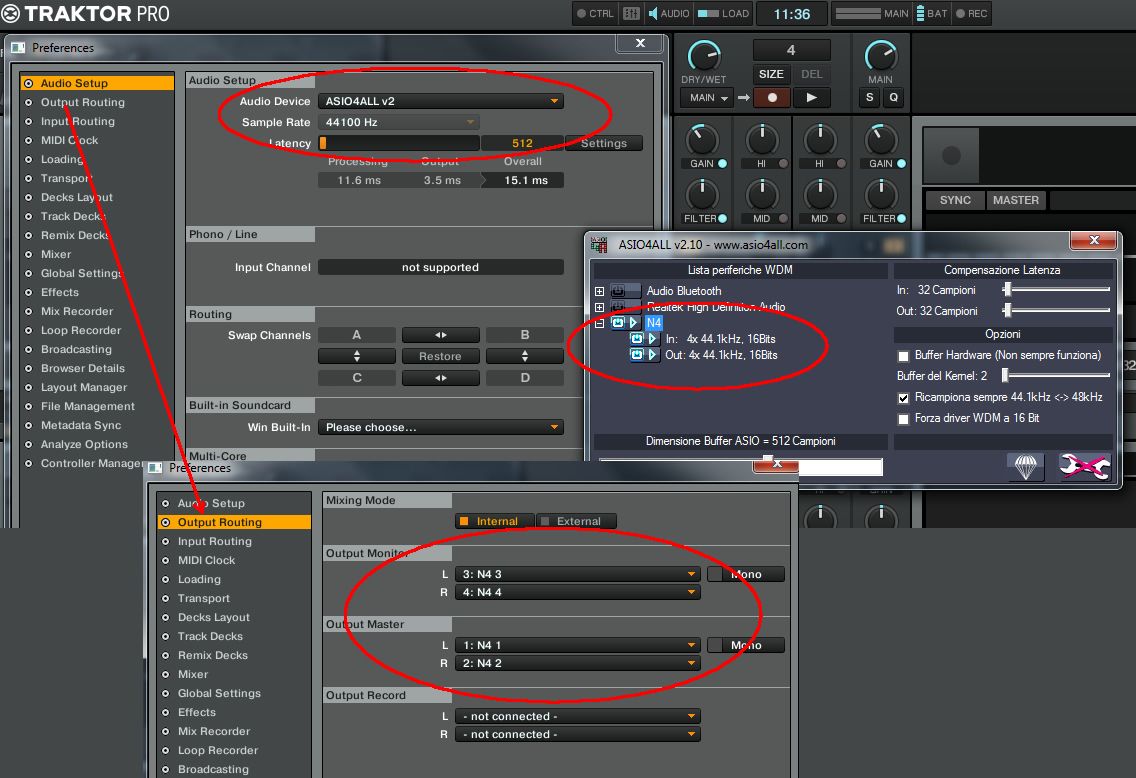Click the crossed-out wrench icon in ASIO4ALL
1136x778 pixels.
[1084, 467]
